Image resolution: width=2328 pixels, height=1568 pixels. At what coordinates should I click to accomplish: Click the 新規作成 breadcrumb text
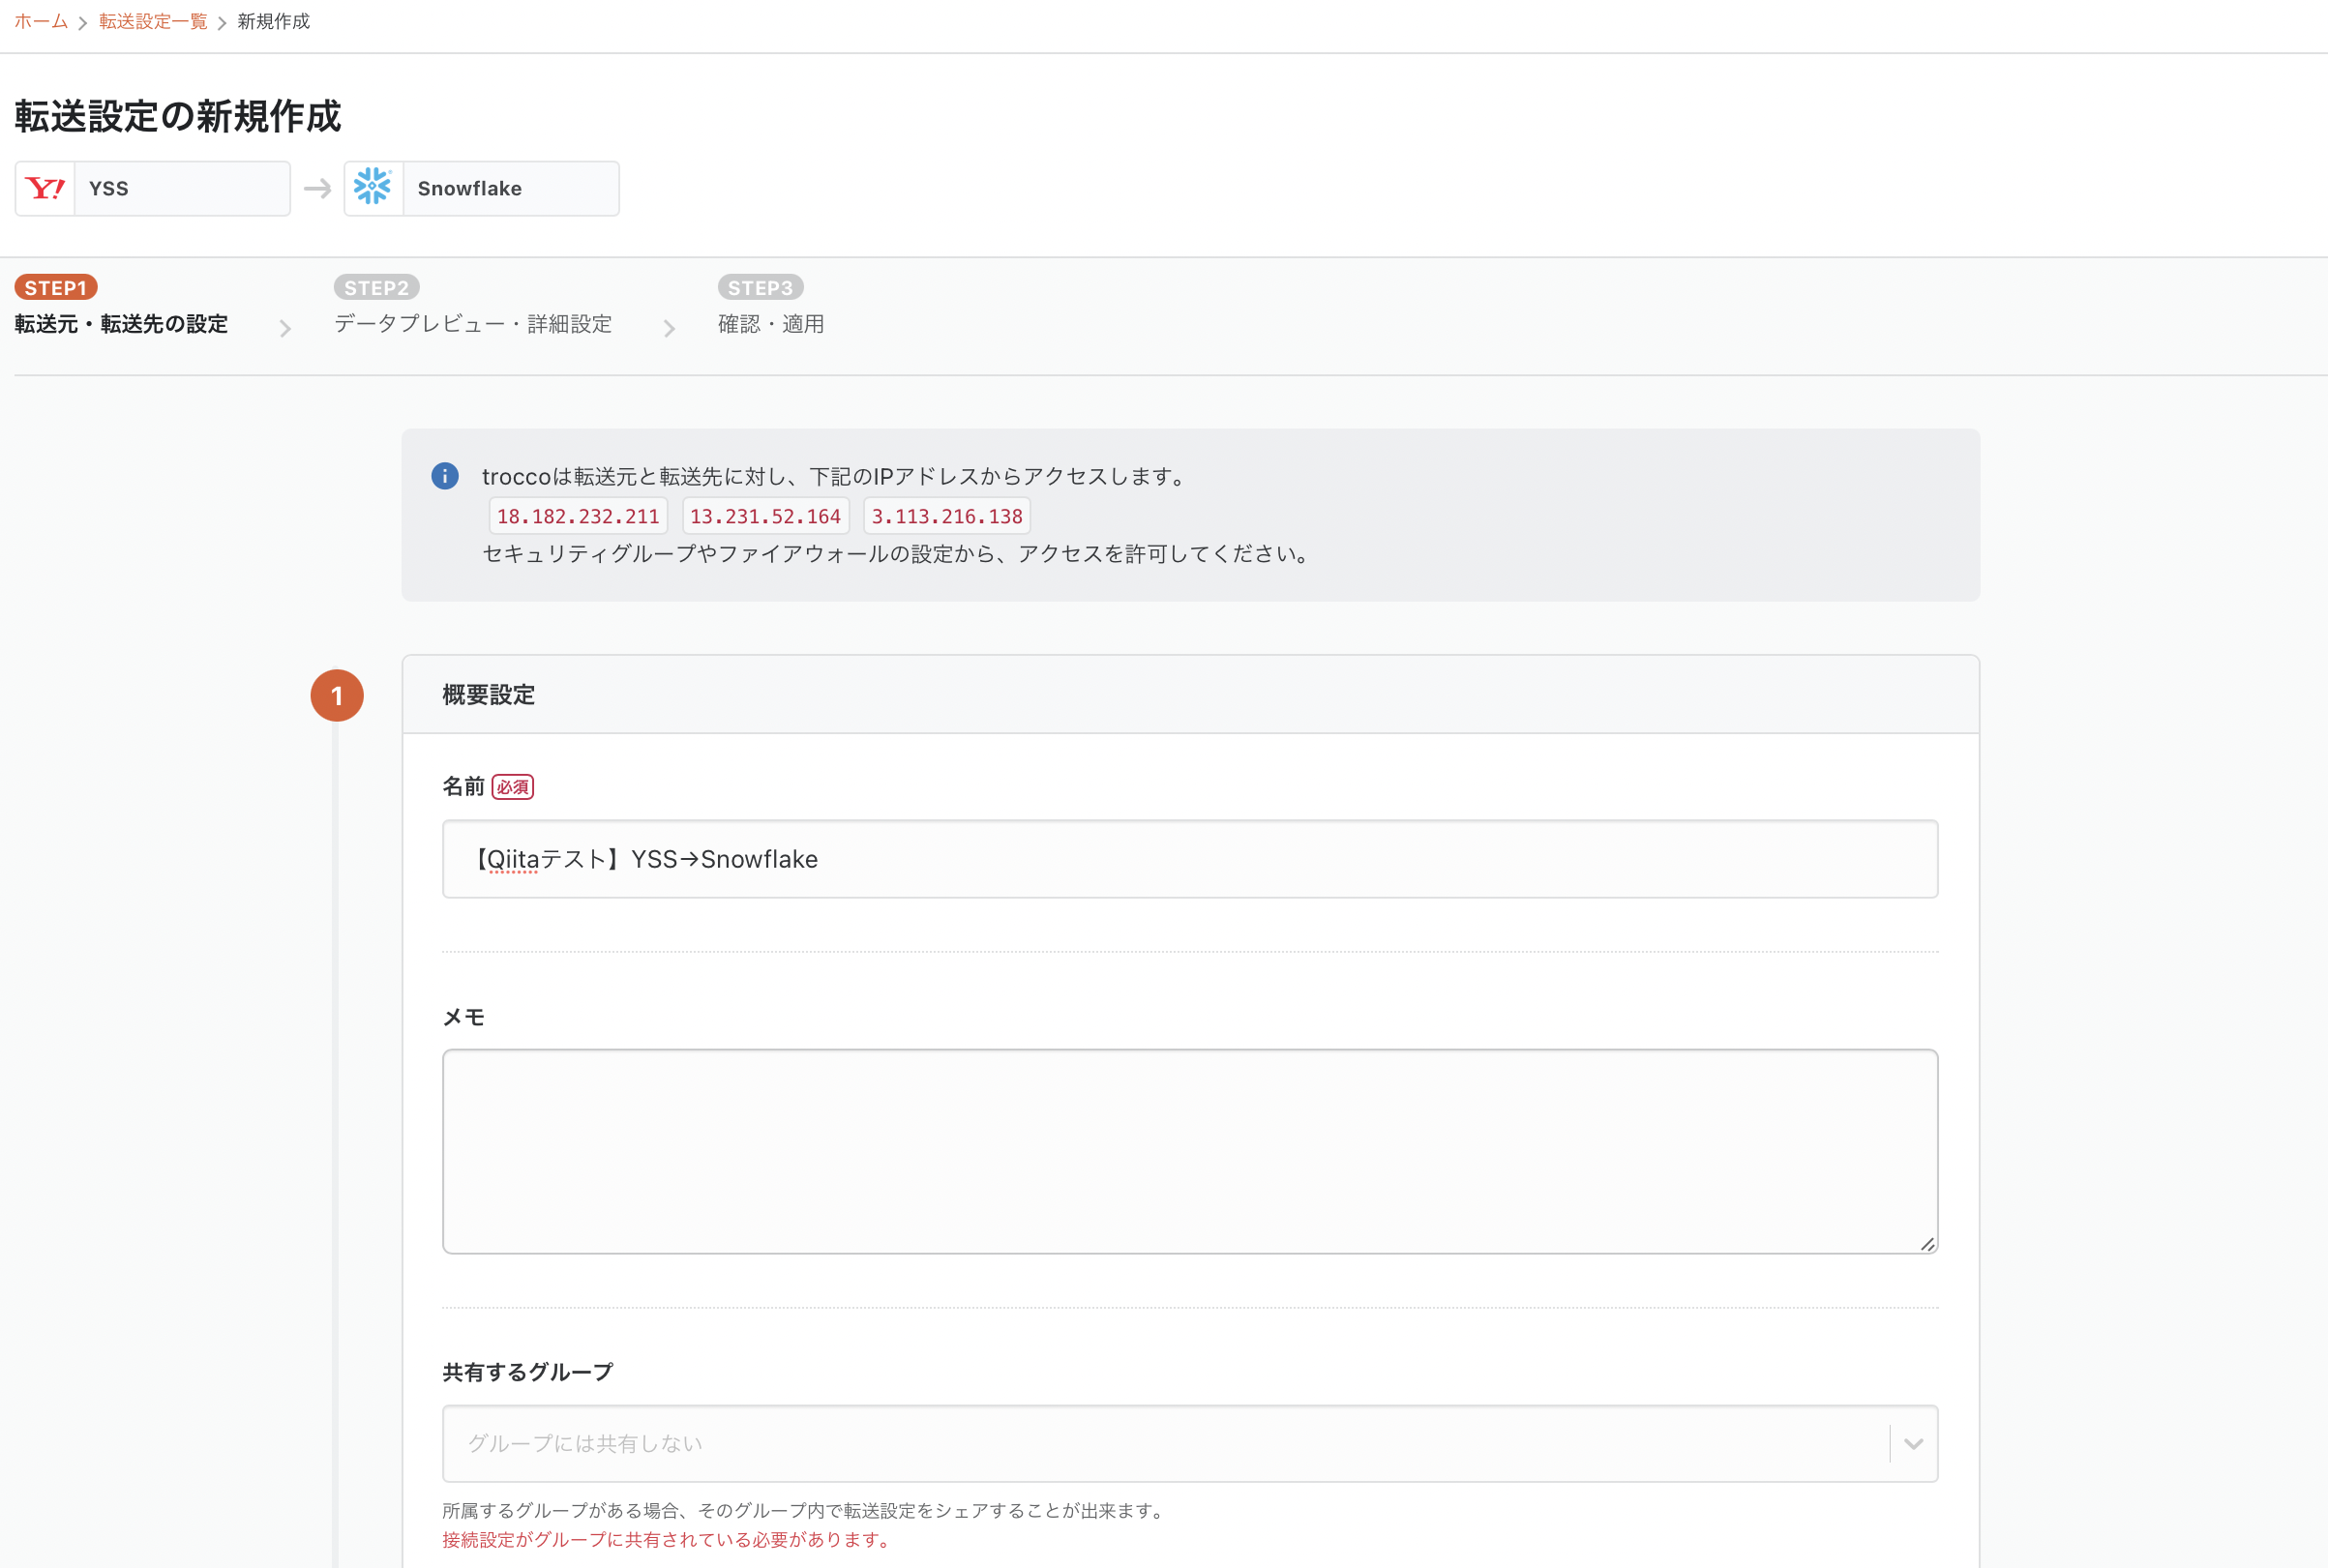(274, 22)
